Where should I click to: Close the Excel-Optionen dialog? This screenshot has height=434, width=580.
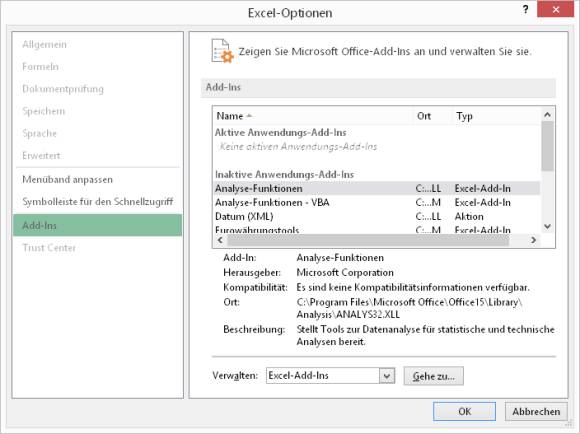555,10
